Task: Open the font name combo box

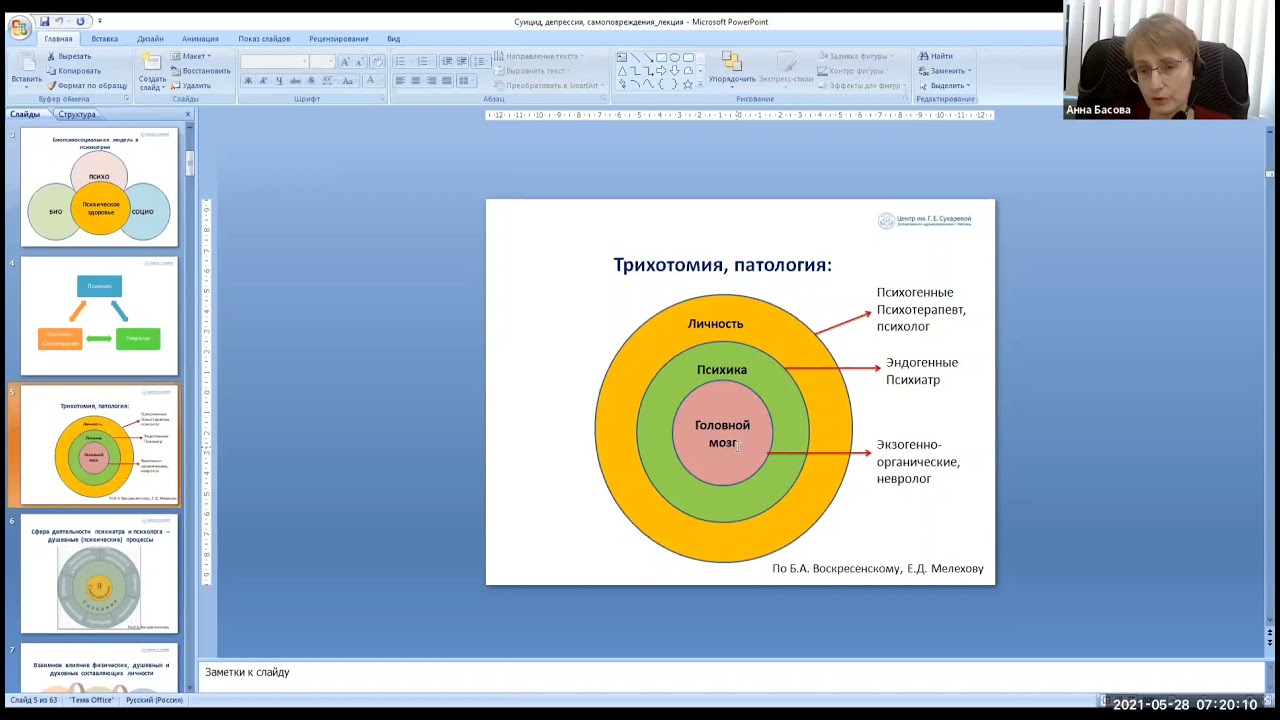Action: coord(273,61)
